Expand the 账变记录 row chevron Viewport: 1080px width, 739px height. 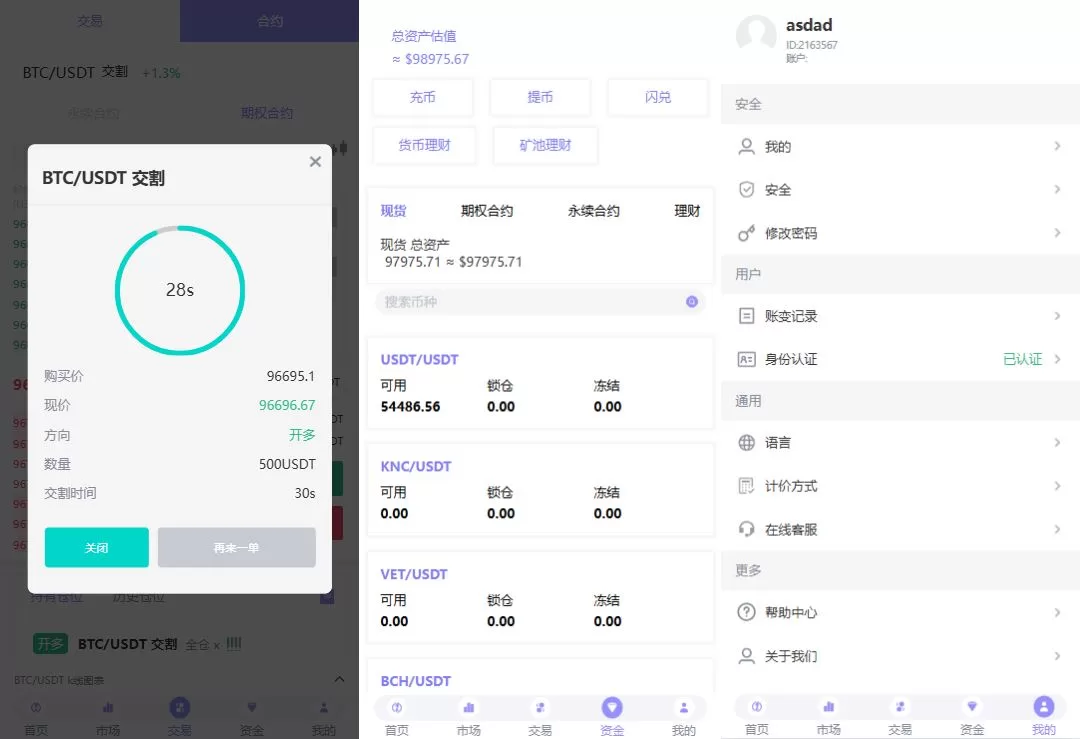point(1057,316)
